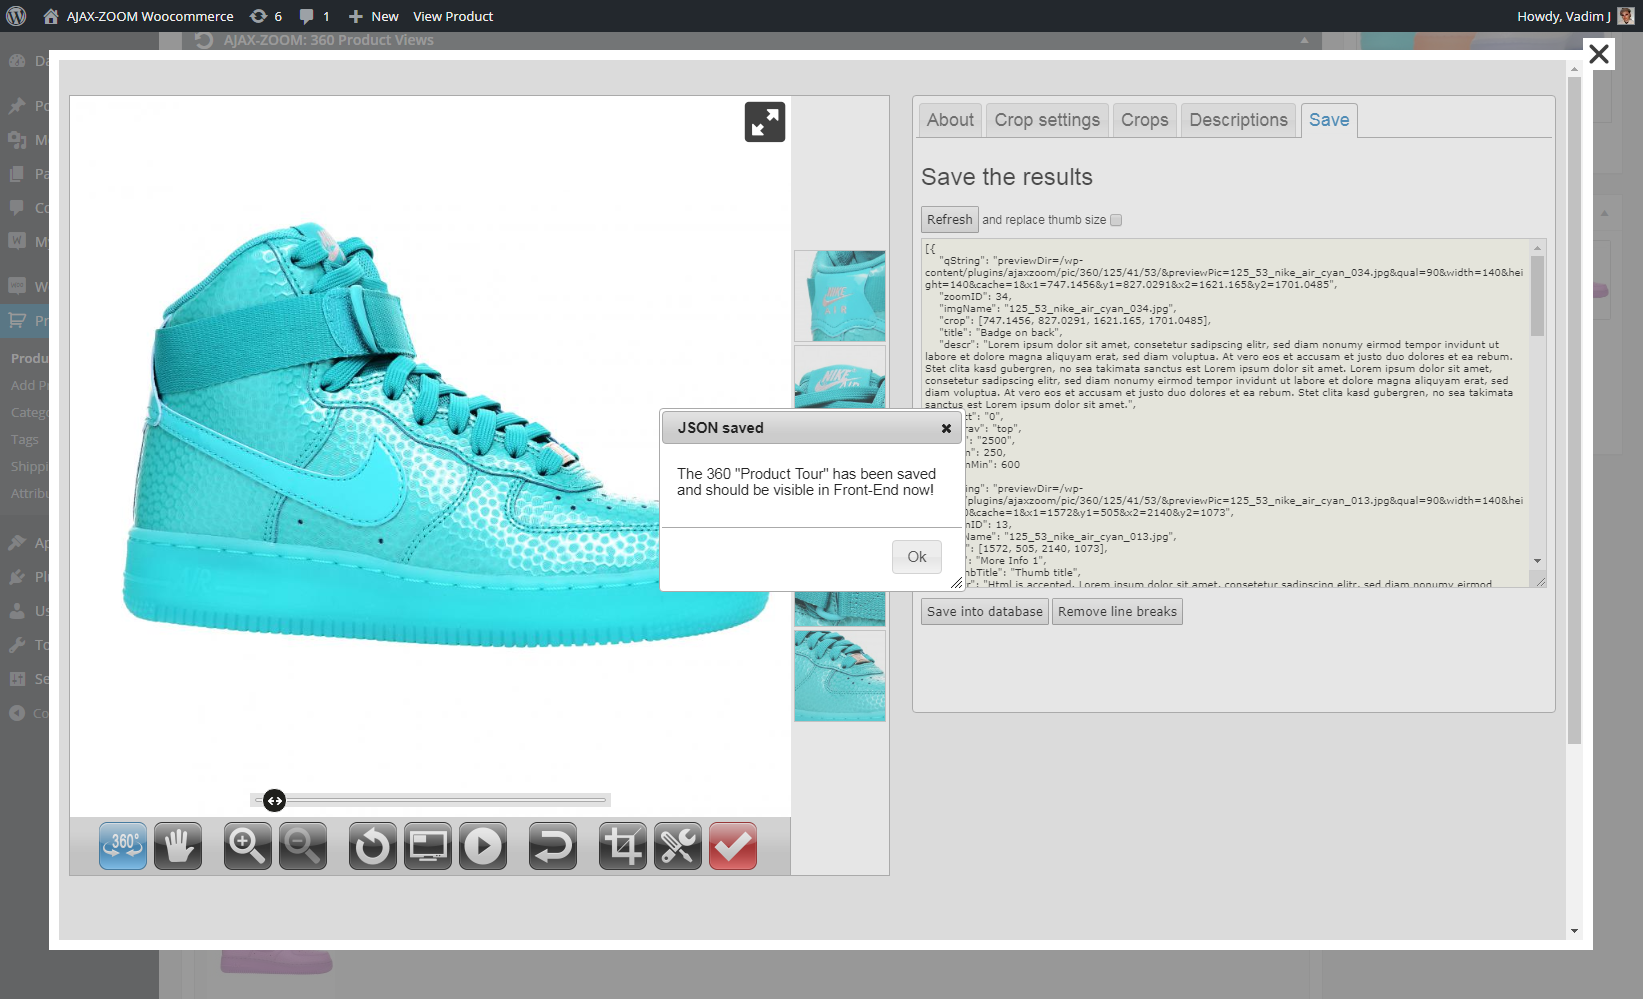Click the Refresh button
The width and height of the screenshot is (1643, 999).
(x=949, y=220)
